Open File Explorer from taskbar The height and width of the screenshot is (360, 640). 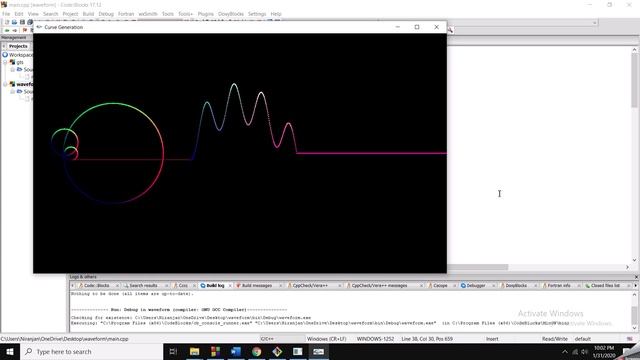click(x=194, y=351)
